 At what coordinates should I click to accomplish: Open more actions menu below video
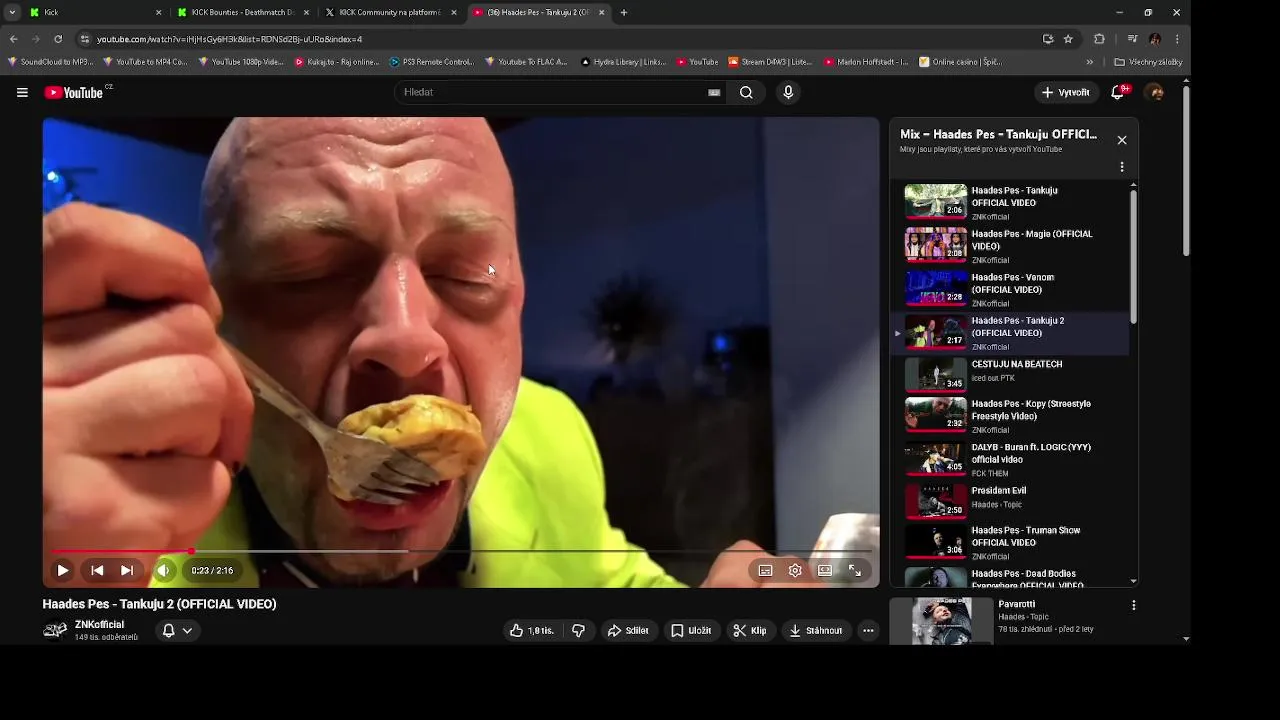tap(868, 630)
